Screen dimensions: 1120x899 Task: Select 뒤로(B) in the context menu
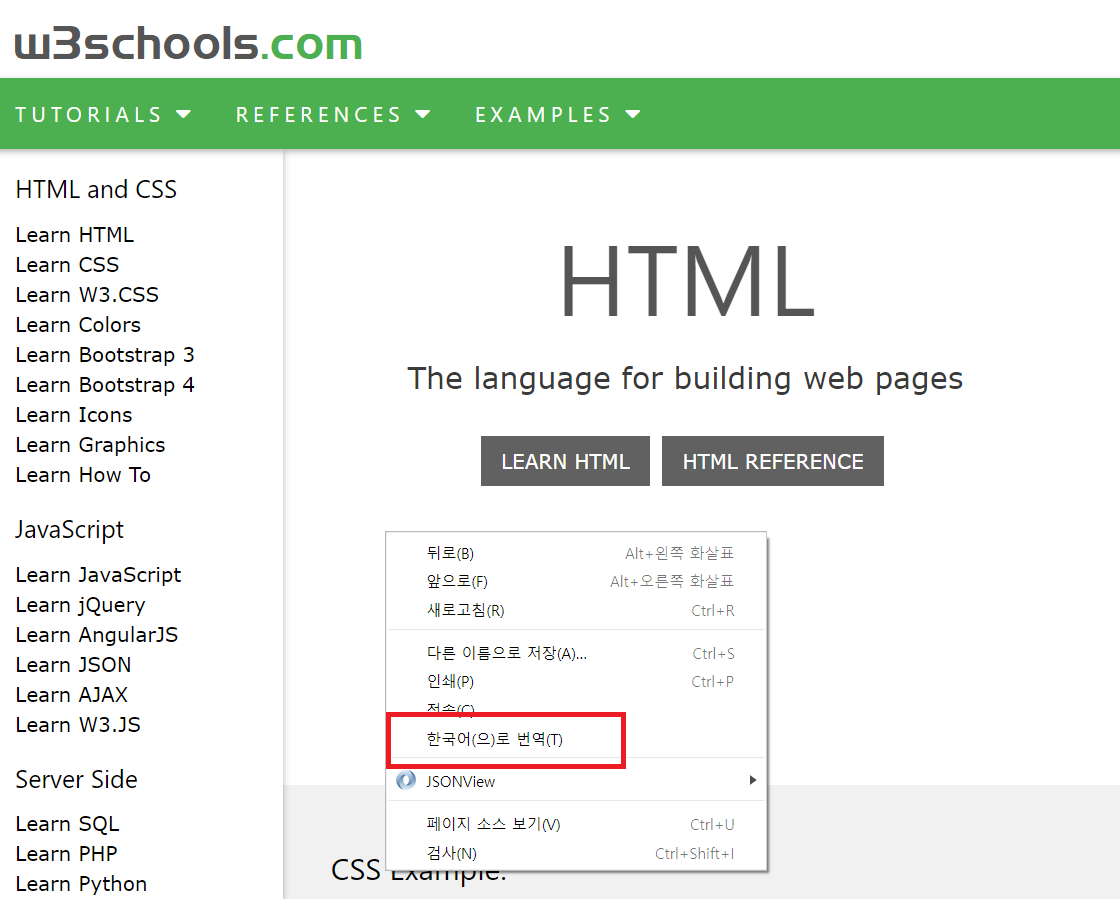pyautogui.click(x=576, y=553)
